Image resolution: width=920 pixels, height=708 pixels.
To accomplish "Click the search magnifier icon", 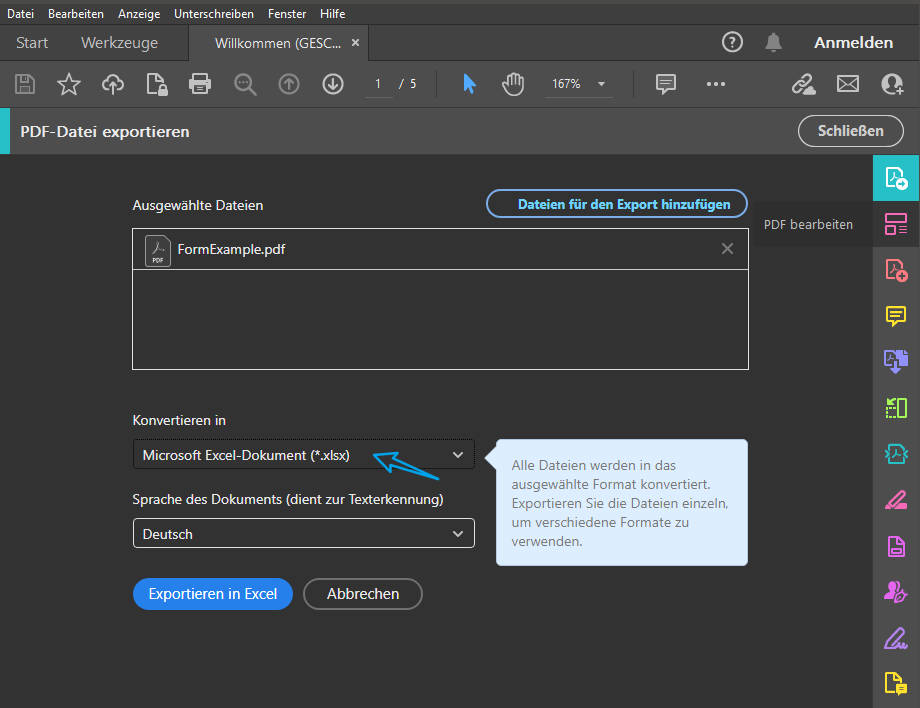I will tap(245, 84).
